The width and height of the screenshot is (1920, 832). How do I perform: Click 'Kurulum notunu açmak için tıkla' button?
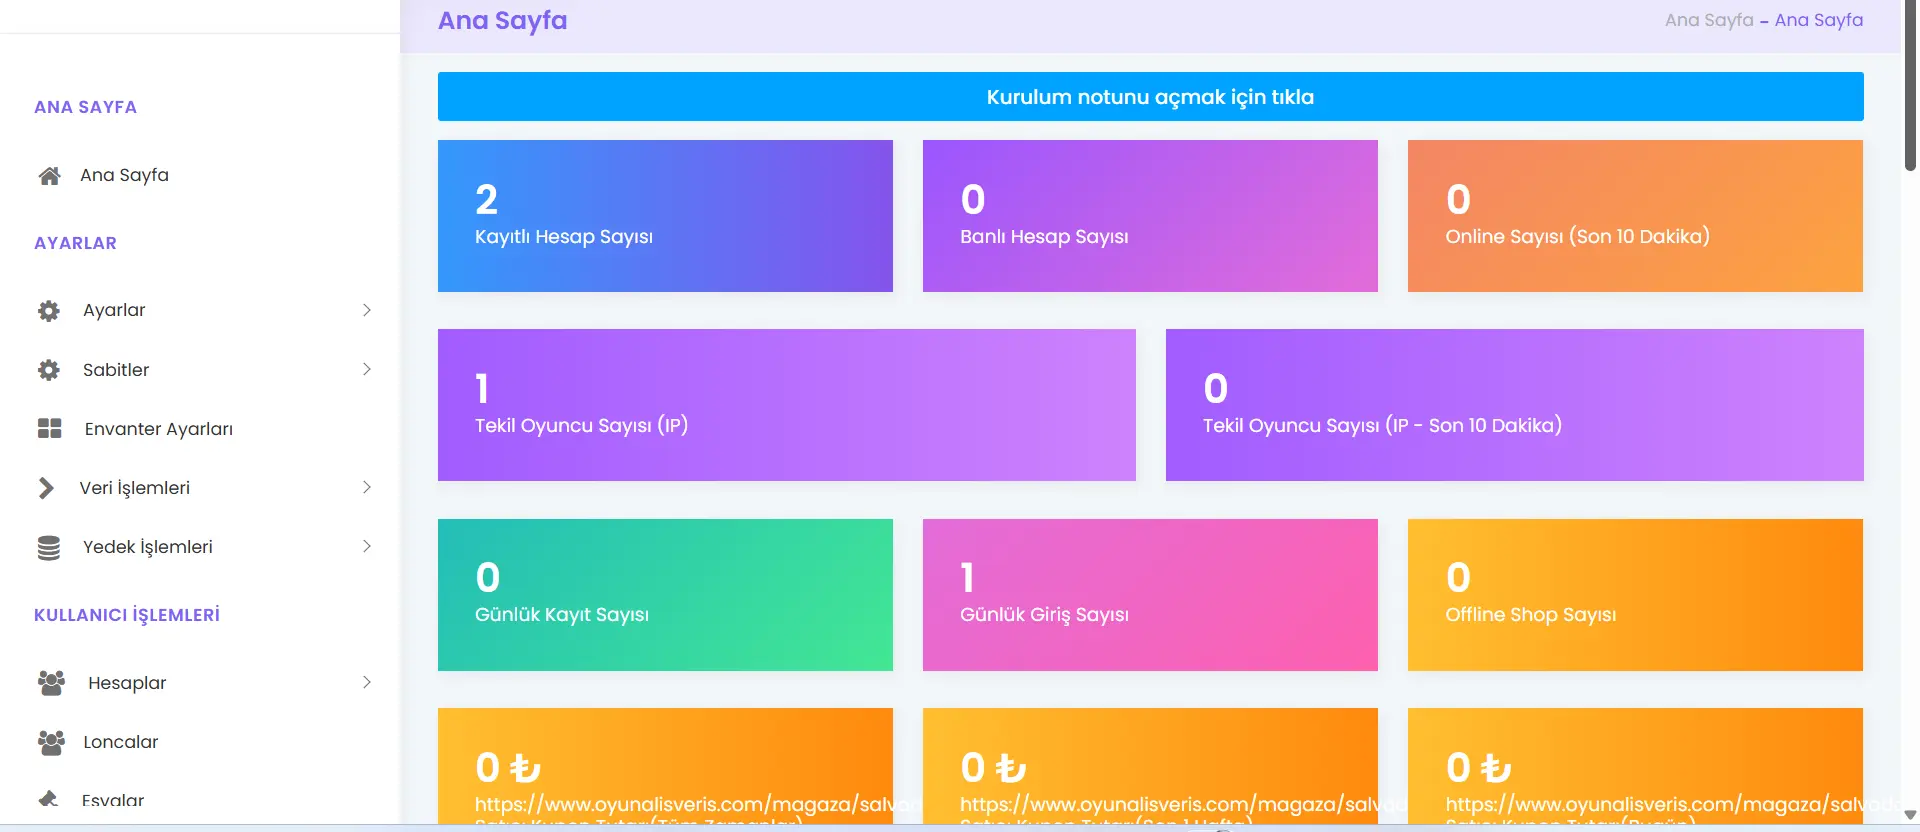pyautogui.click(x=1150, y=97)
